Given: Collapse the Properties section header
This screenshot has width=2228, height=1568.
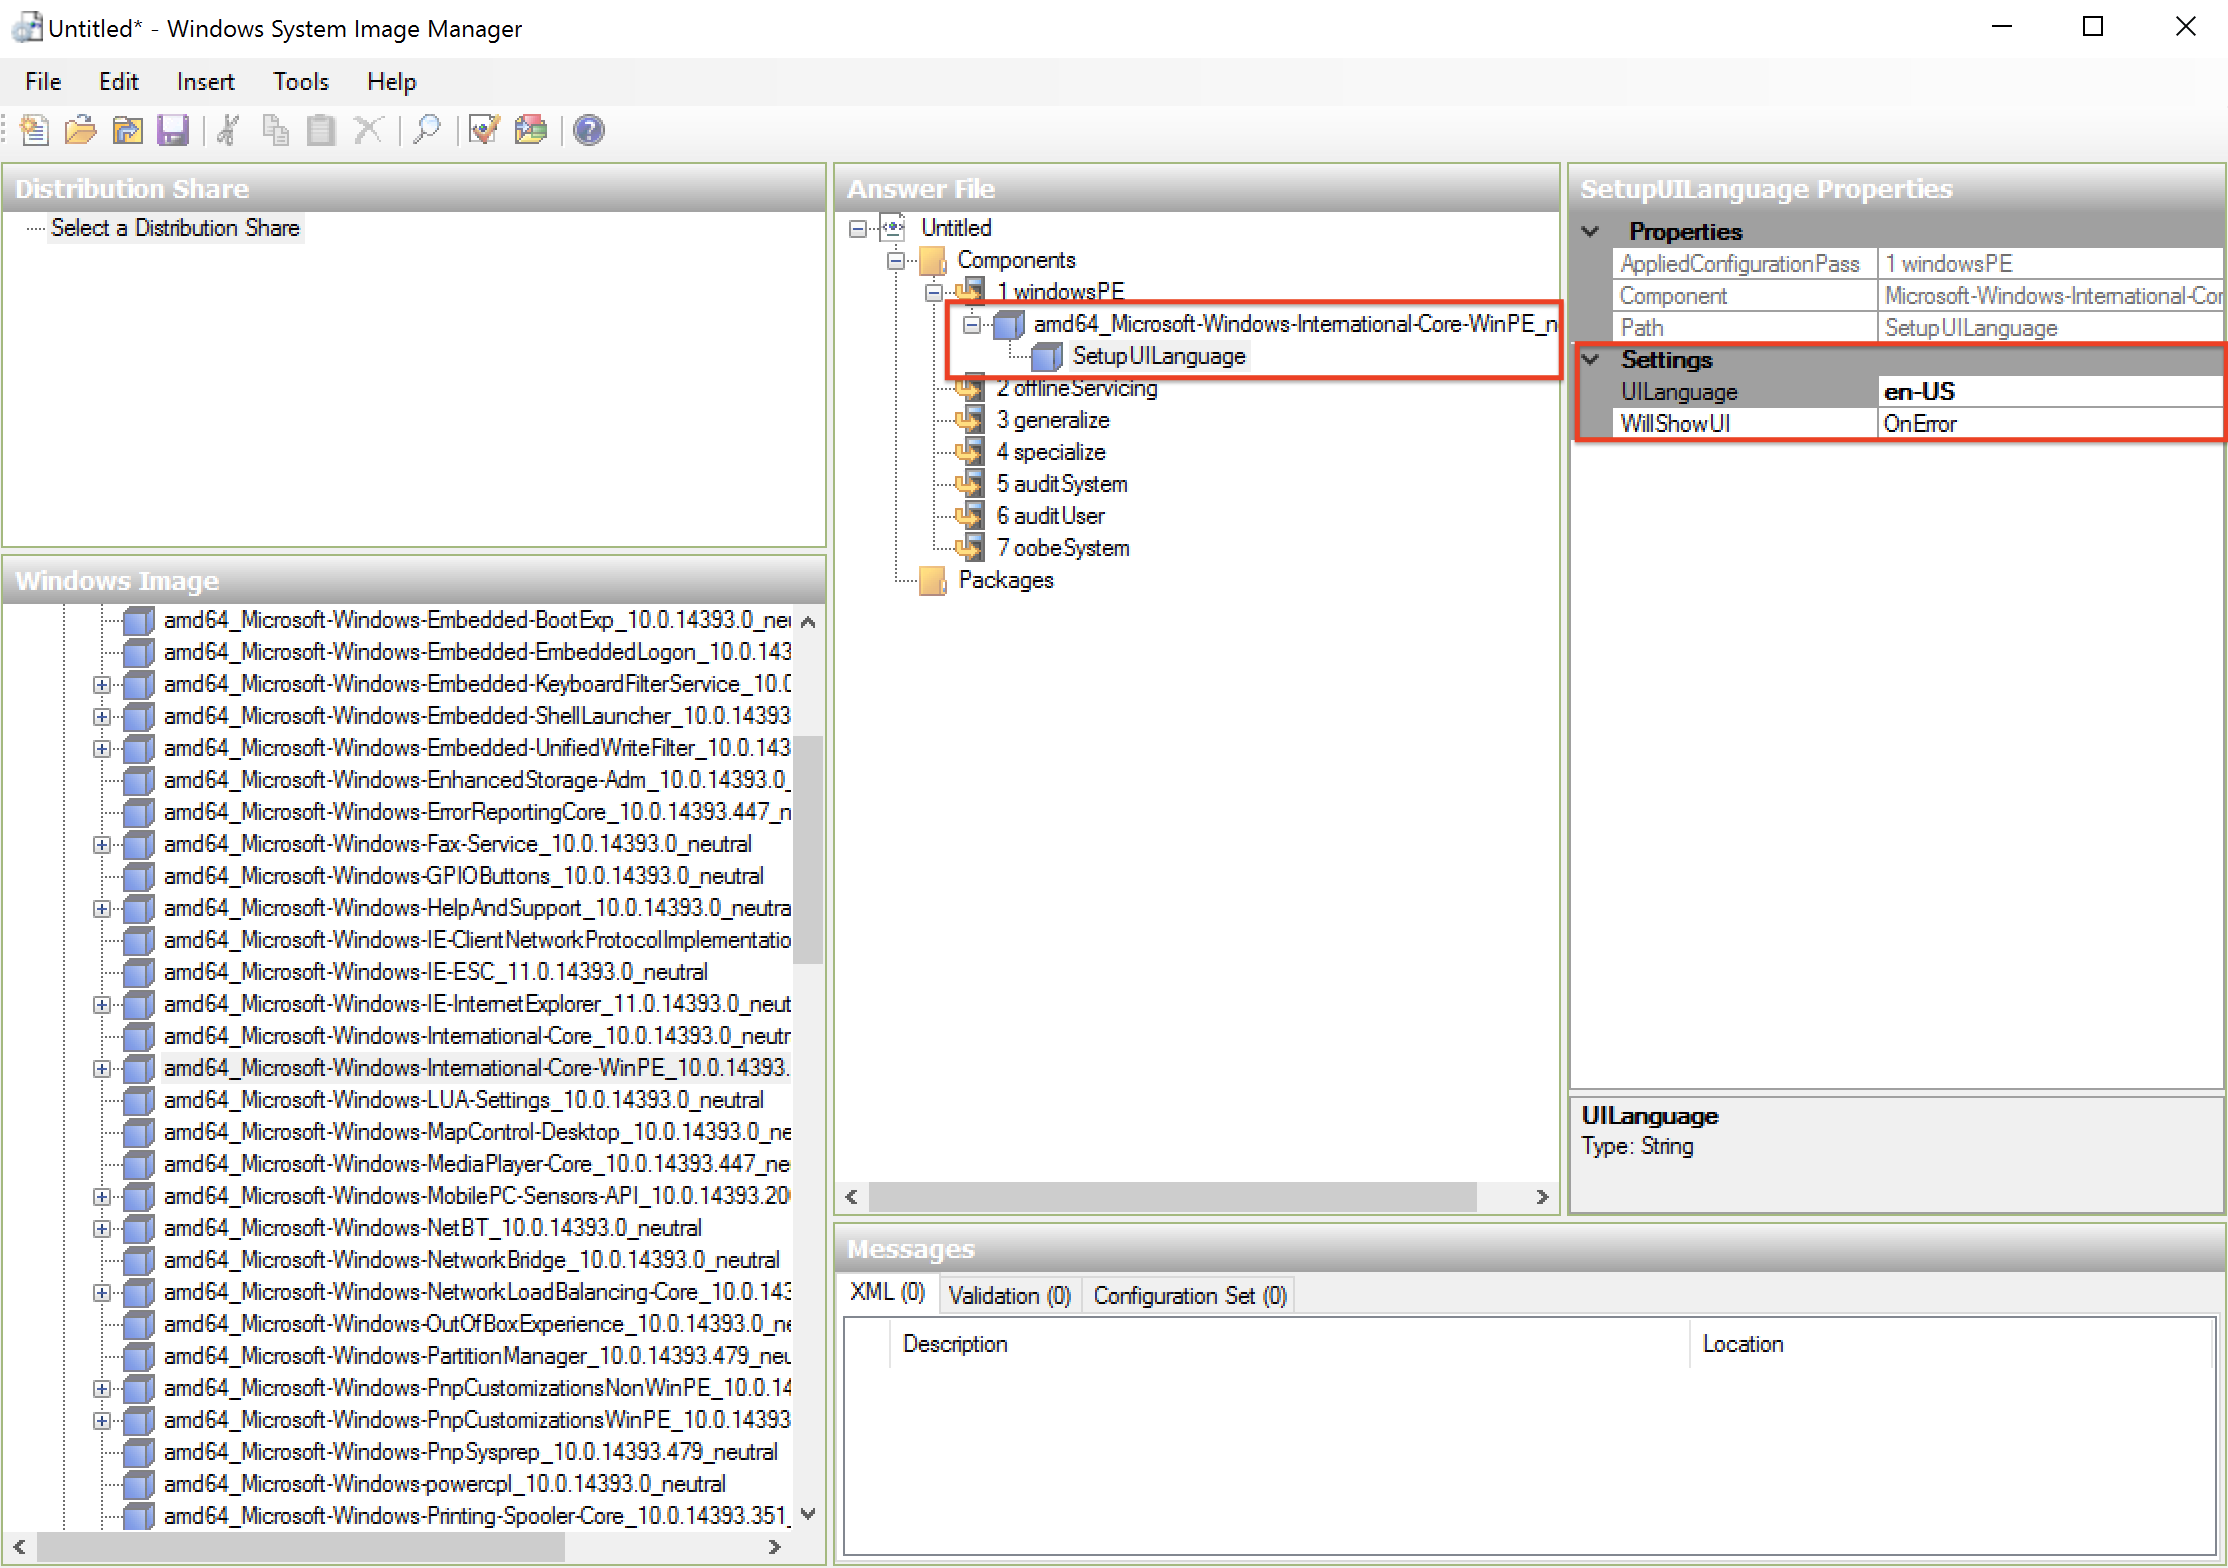Looking at the screenshot, I should 1591,231.
